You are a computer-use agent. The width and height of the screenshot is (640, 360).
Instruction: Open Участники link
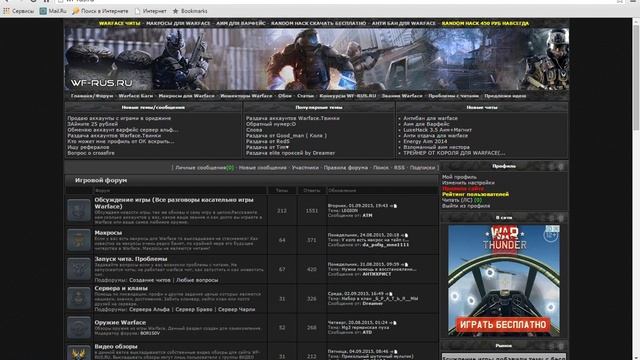(305, 168)
